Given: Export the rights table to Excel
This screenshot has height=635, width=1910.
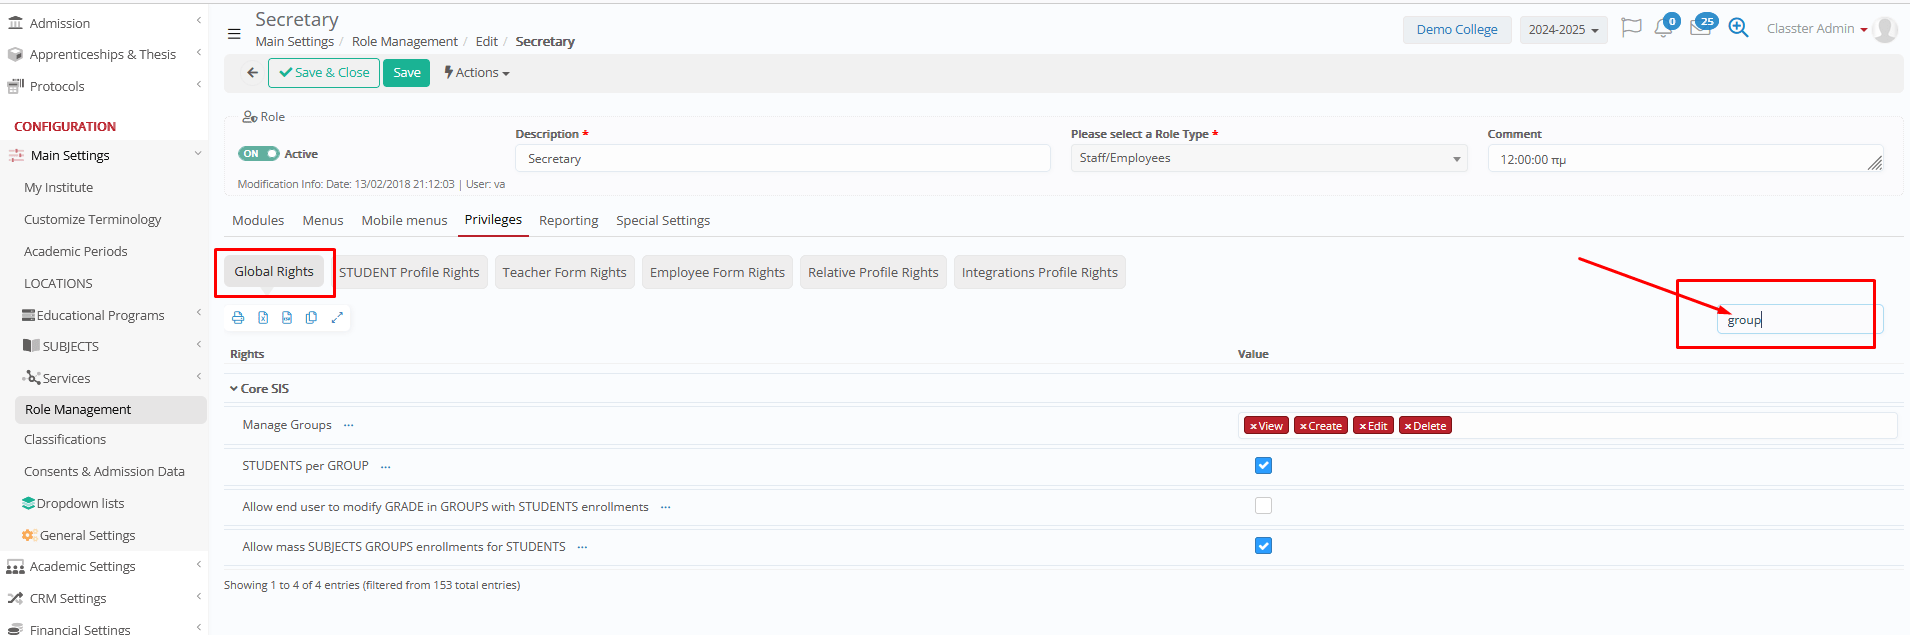Looking at the screenshot, I should [263, 318].
